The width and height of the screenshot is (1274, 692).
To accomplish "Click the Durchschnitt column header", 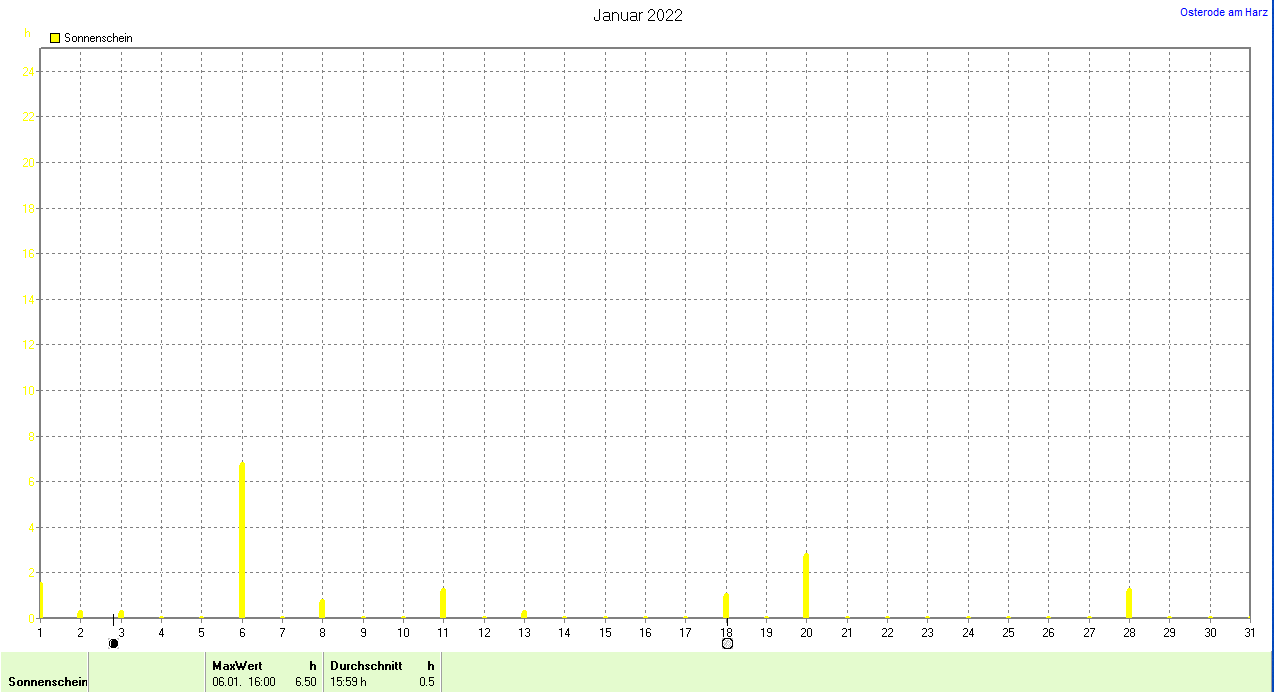I will pos(366,665).
